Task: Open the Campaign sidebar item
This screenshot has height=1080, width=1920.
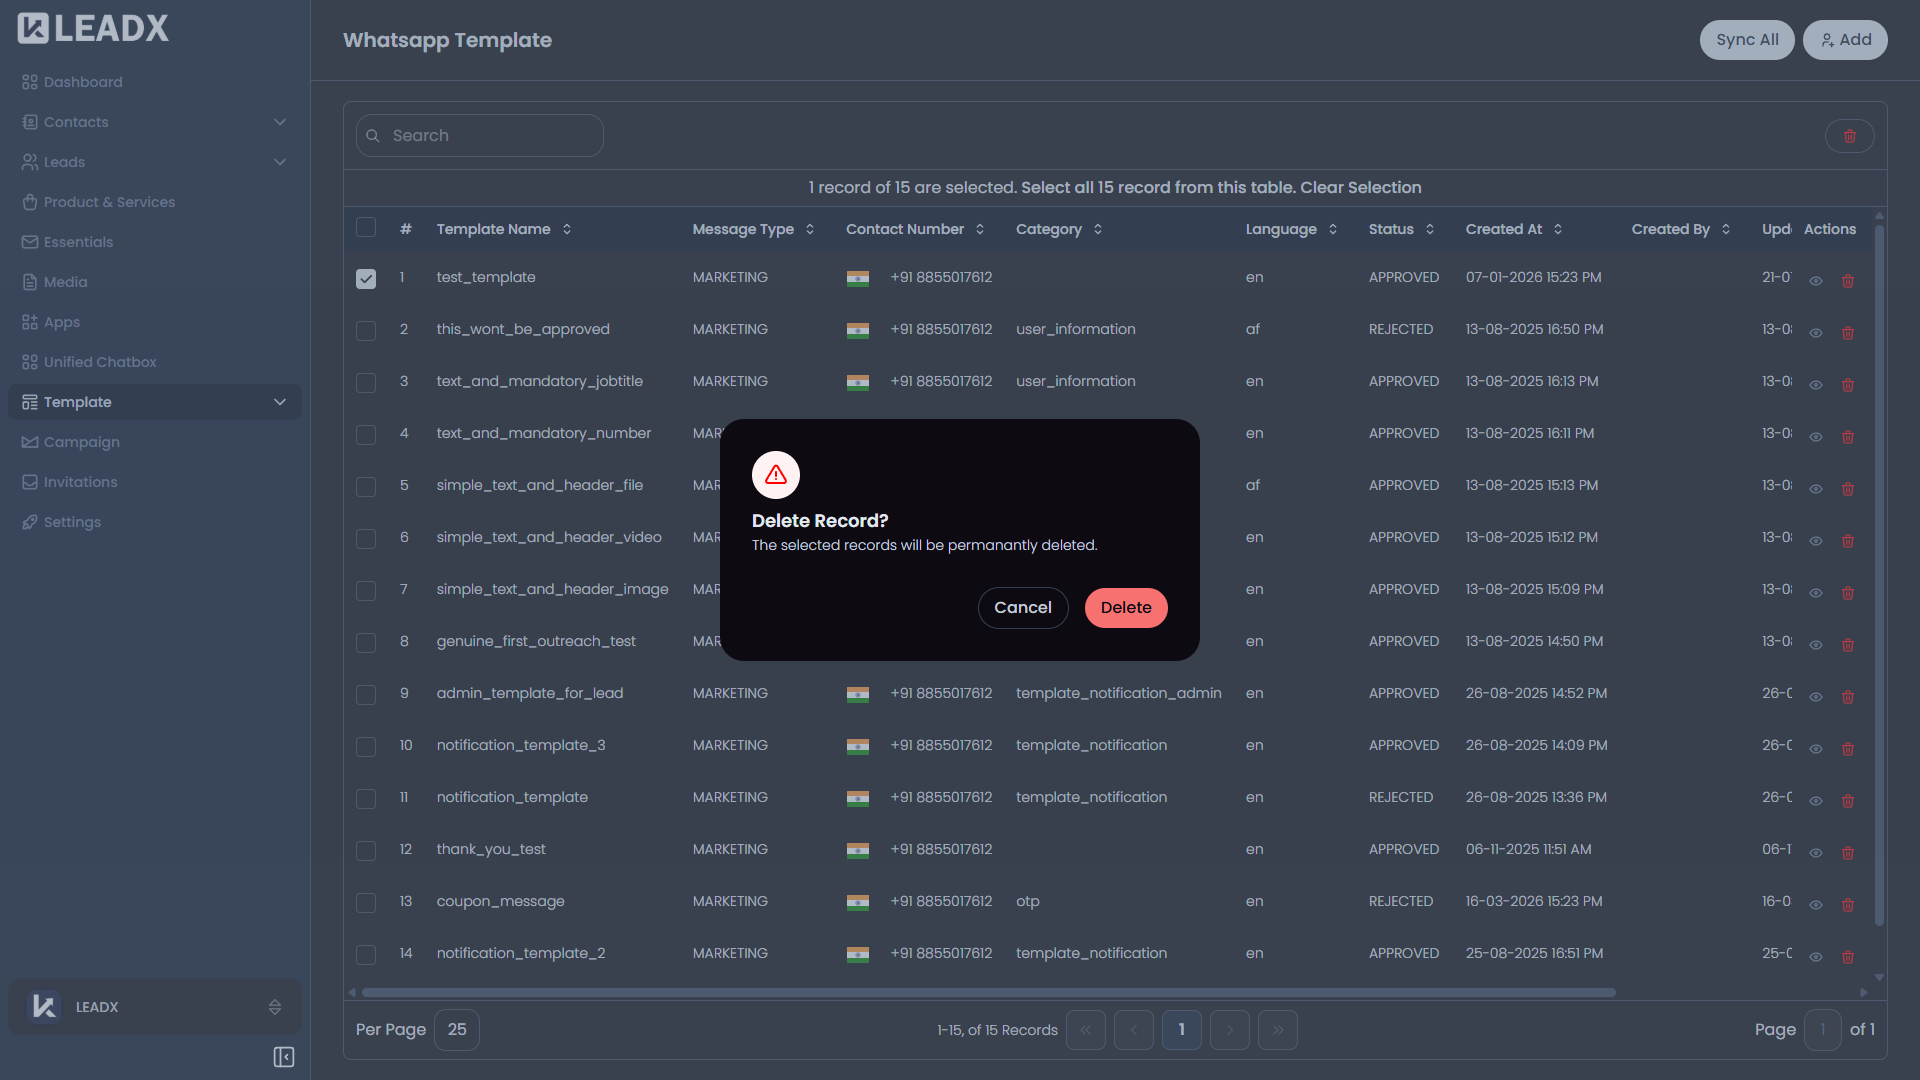Action: tap(81, 442)
